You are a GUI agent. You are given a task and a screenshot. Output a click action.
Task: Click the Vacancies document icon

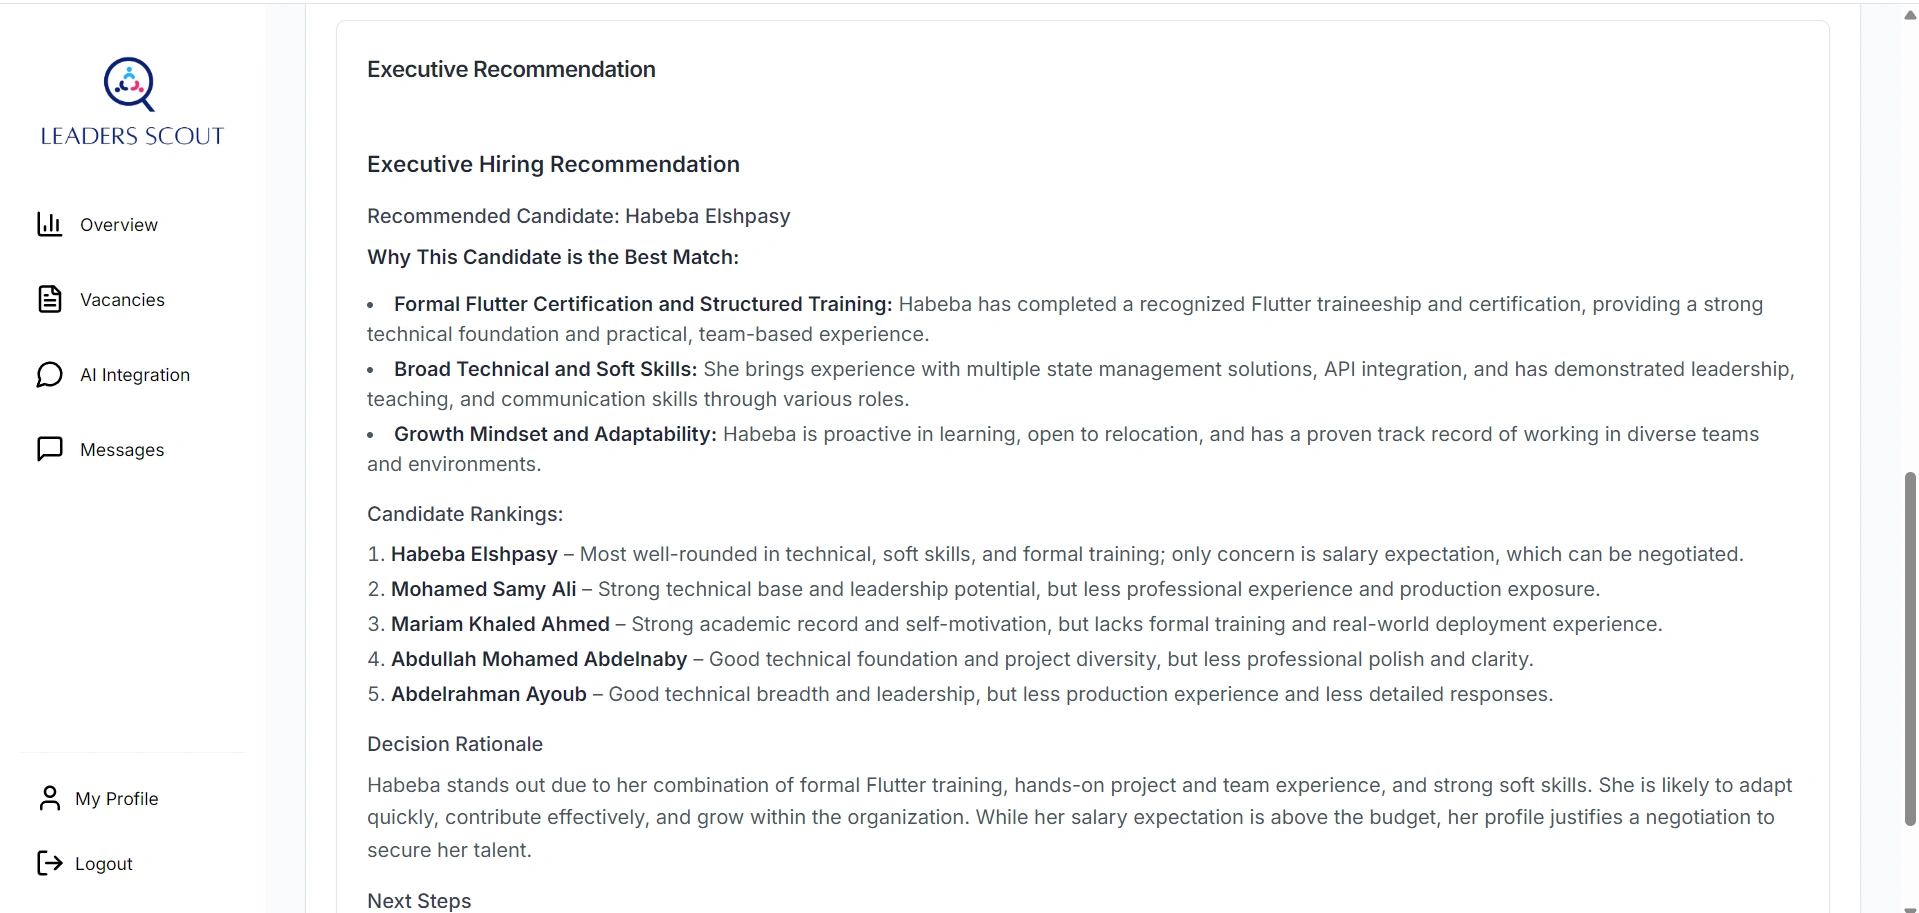[49, 300]
